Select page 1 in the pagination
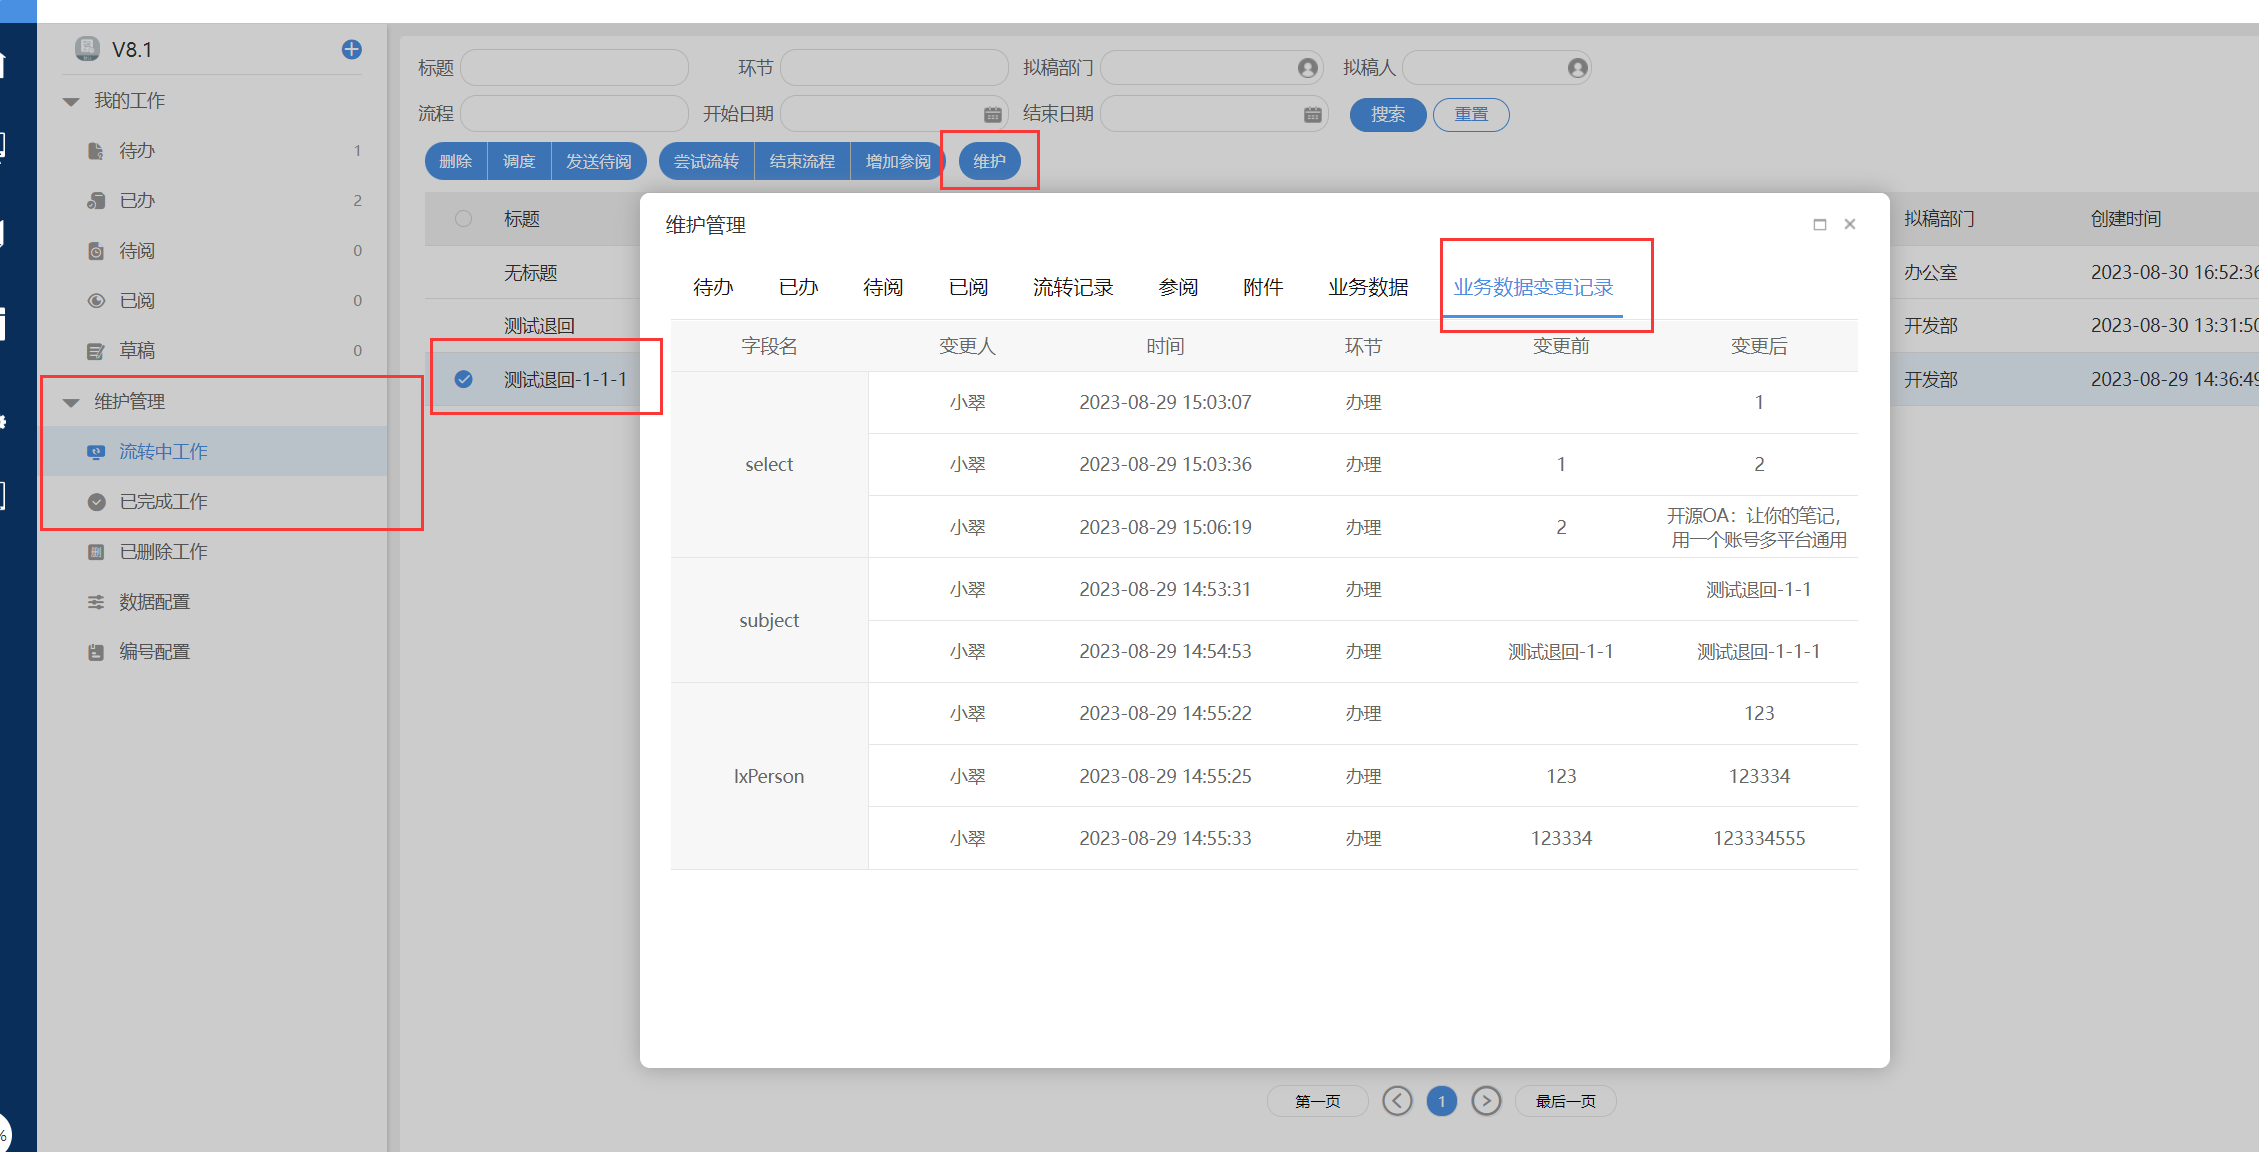The width and height of the screenshot is (2259, 1152). coord(1441,1101)
